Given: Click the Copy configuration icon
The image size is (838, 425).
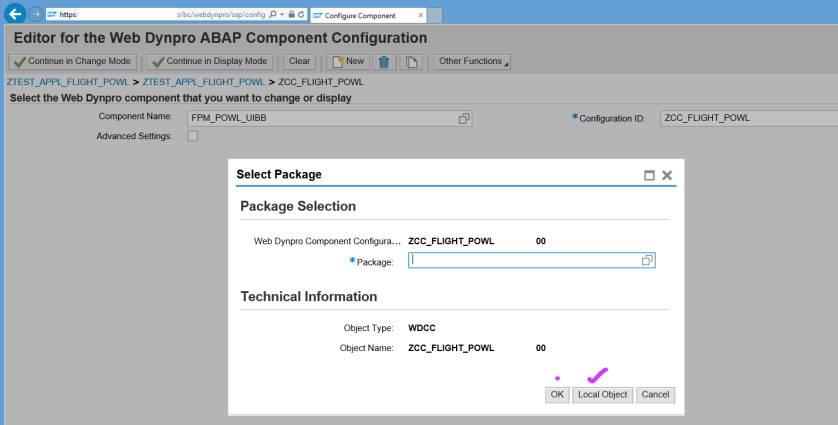Looking at the screenshot, I should [411, 62].
